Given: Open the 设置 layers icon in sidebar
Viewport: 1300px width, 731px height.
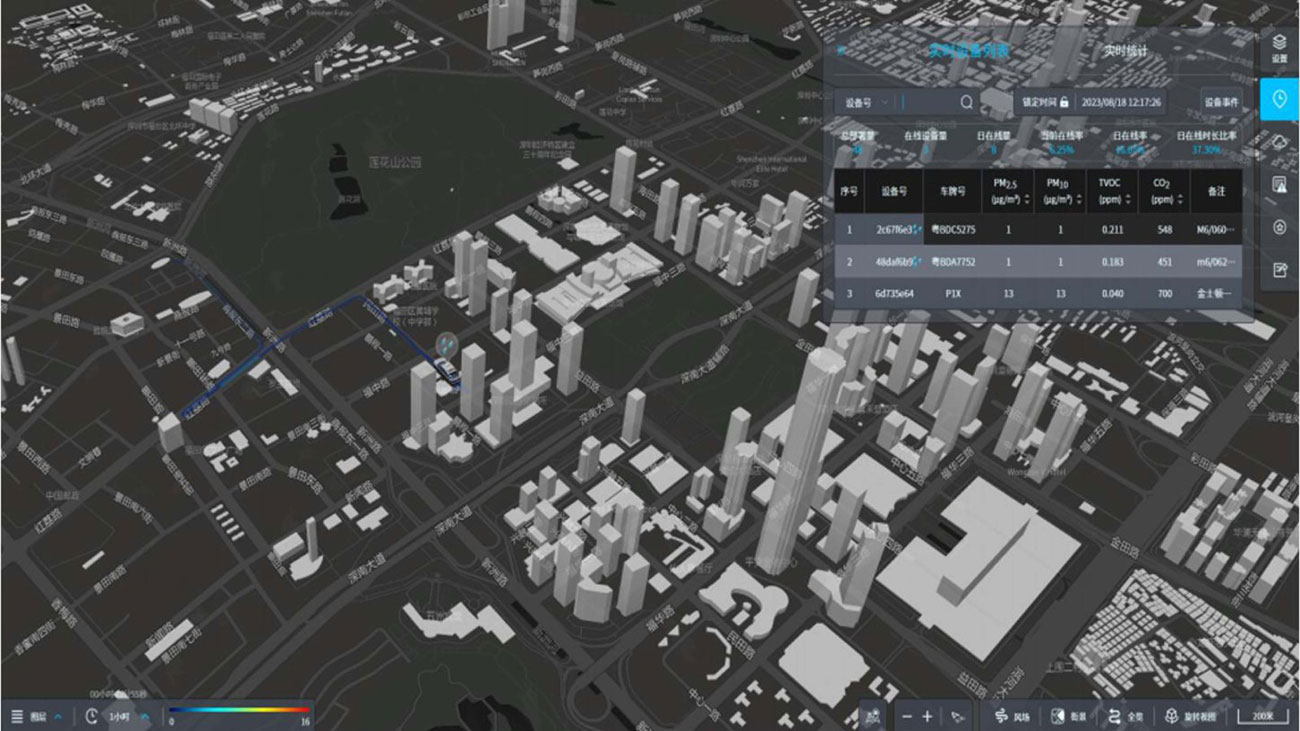Looking at the screenshot, I should coord(1279,48).
